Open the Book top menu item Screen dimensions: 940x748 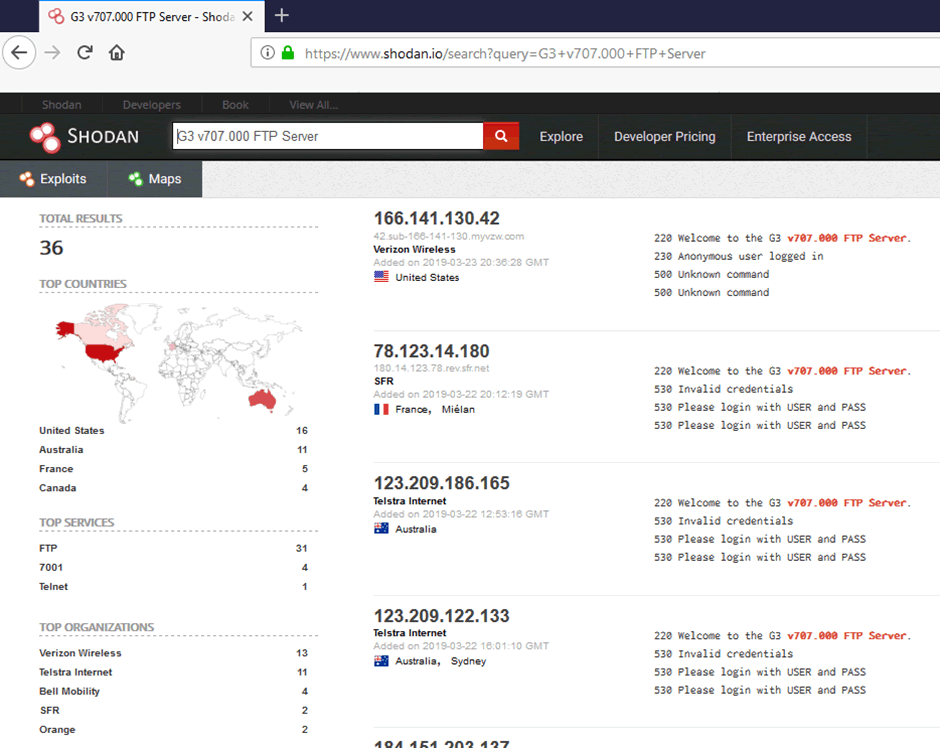click(235, 105)
